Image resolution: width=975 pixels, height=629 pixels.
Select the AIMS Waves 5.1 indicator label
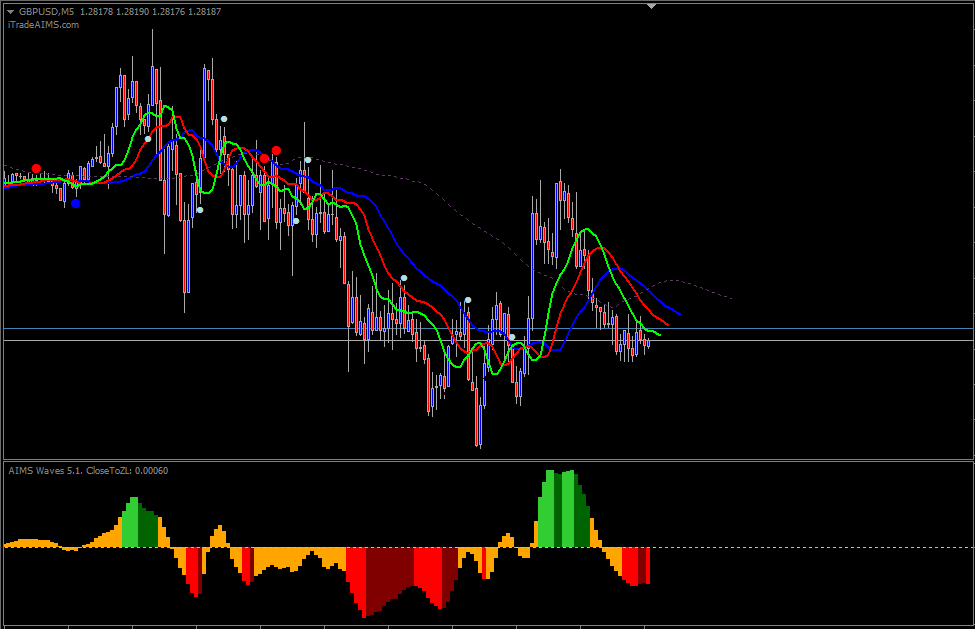pyautogui.click(x=88, y=471)
